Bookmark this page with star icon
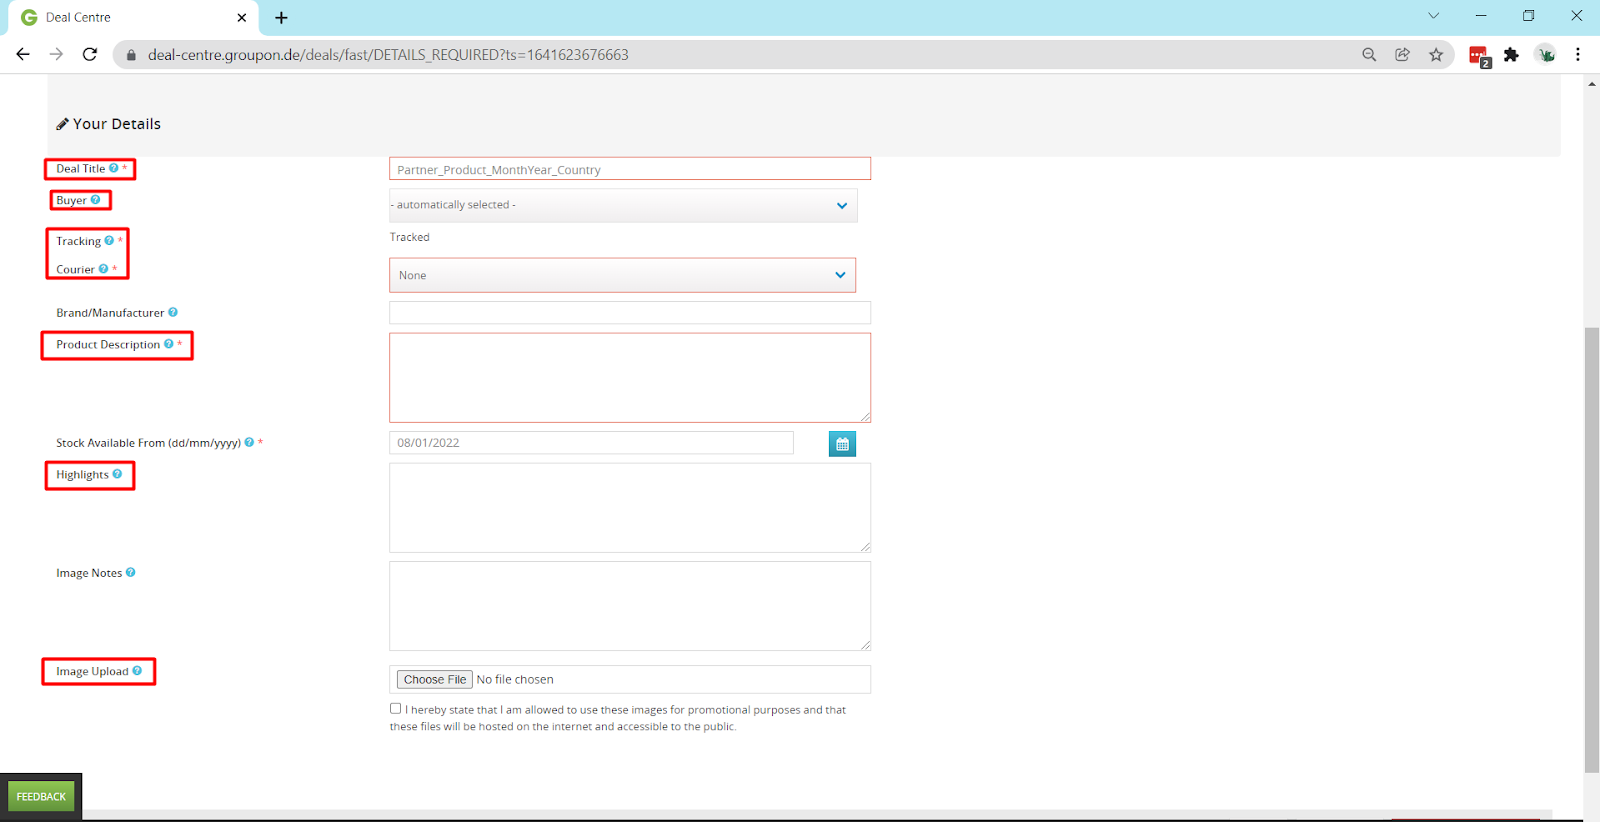The width and height of the screenshot is (1600, 822). coord(1436,55)
